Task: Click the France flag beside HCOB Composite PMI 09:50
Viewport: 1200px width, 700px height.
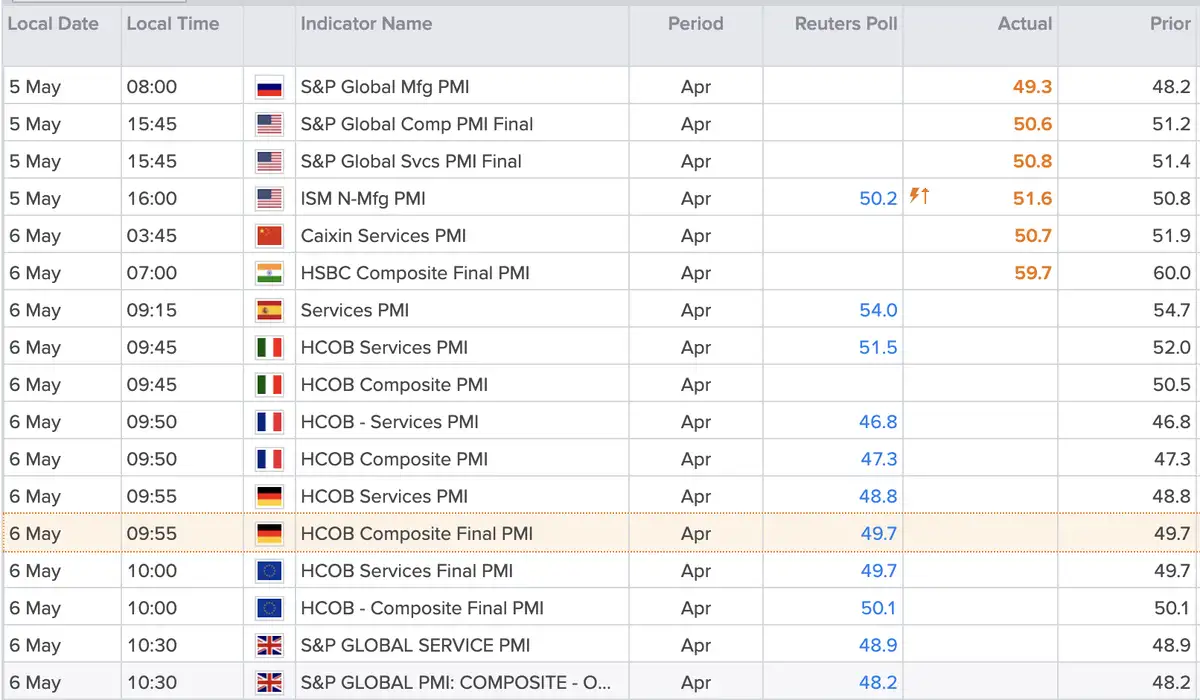Action: (270, 459)
